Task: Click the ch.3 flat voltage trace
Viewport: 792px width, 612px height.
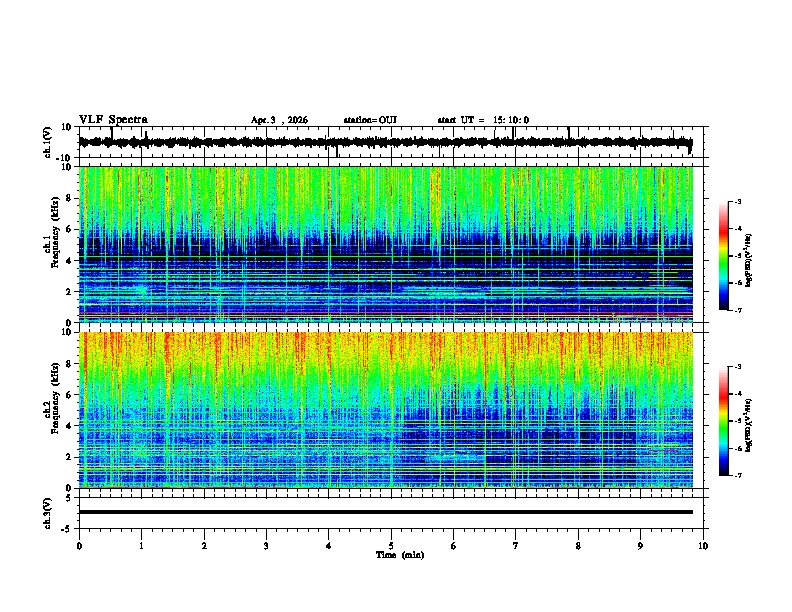Action: 385,512
